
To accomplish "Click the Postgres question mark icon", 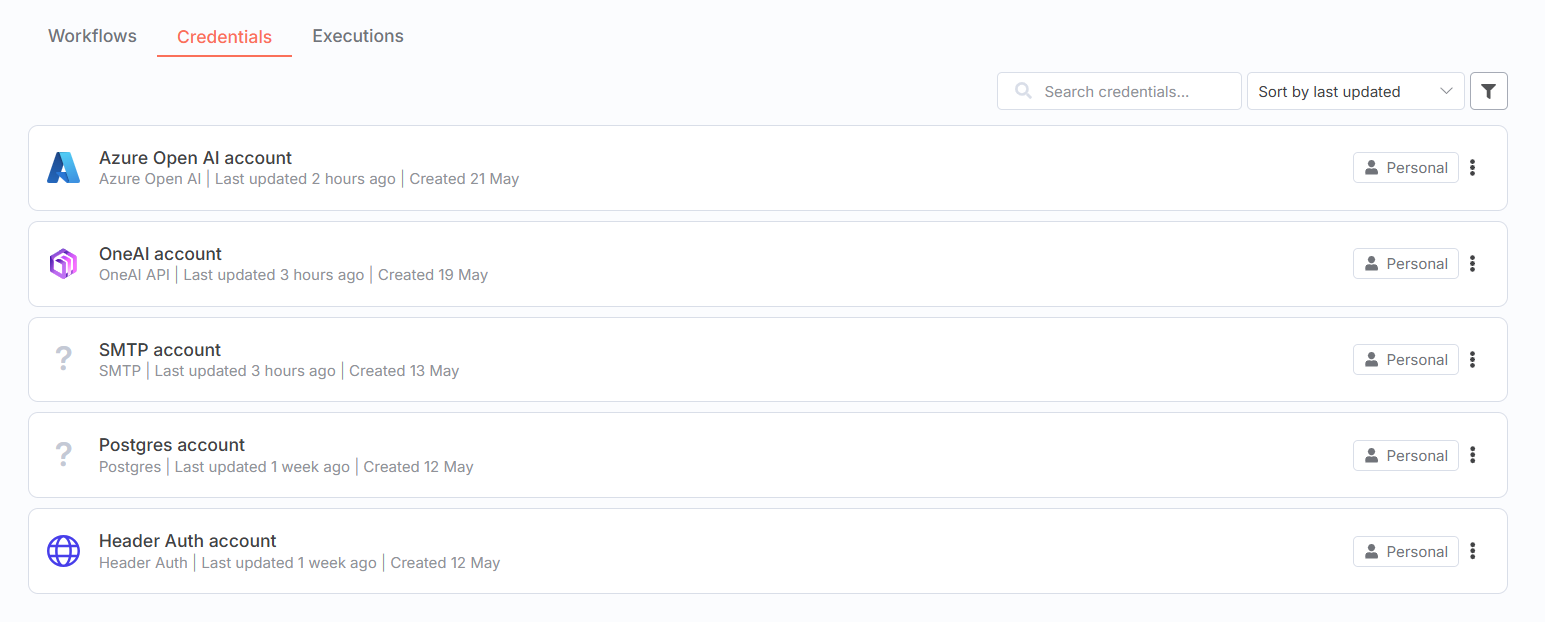I will click(x=63, y=455).
